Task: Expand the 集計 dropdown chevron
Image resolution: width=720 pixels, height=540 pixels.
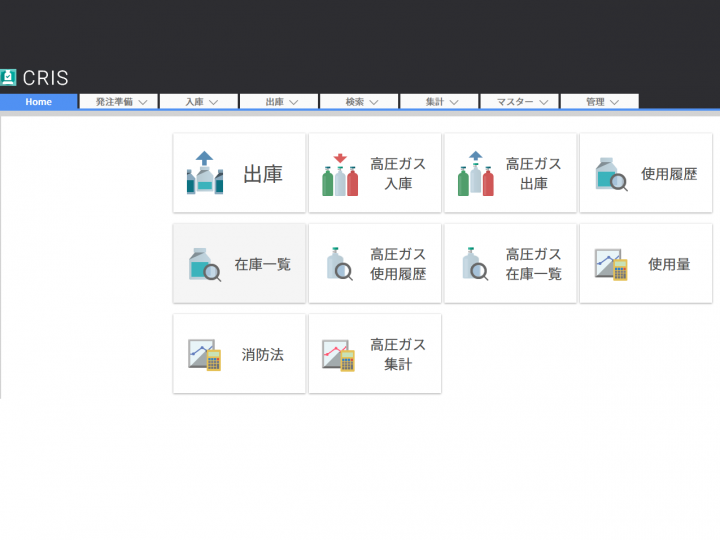Action: tap(454, 102)
